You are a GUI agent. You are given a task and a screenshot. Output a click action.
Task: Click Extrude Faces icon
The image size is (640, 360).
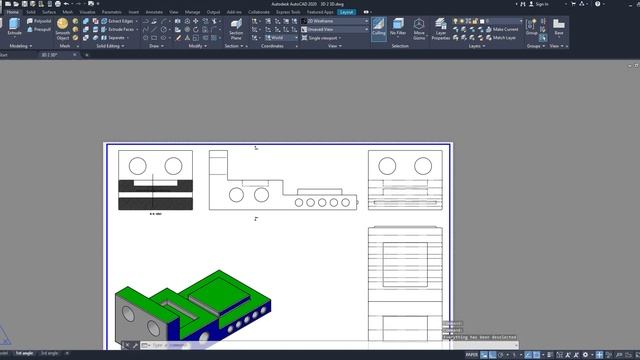104,29
